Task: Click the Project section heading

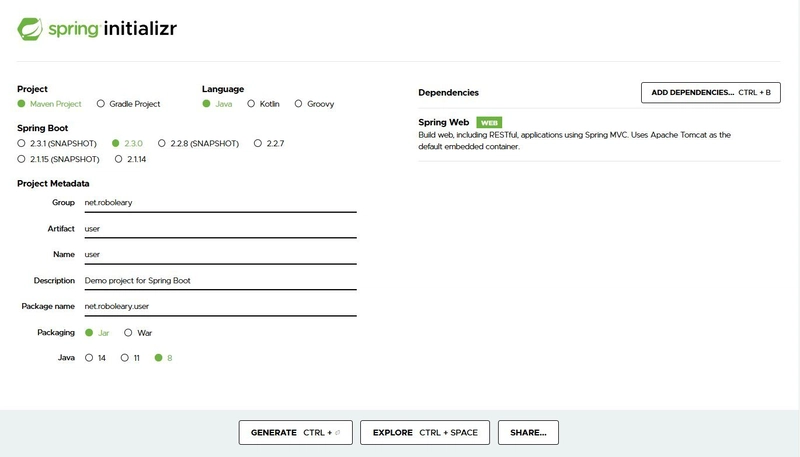Action: point(32,89)
